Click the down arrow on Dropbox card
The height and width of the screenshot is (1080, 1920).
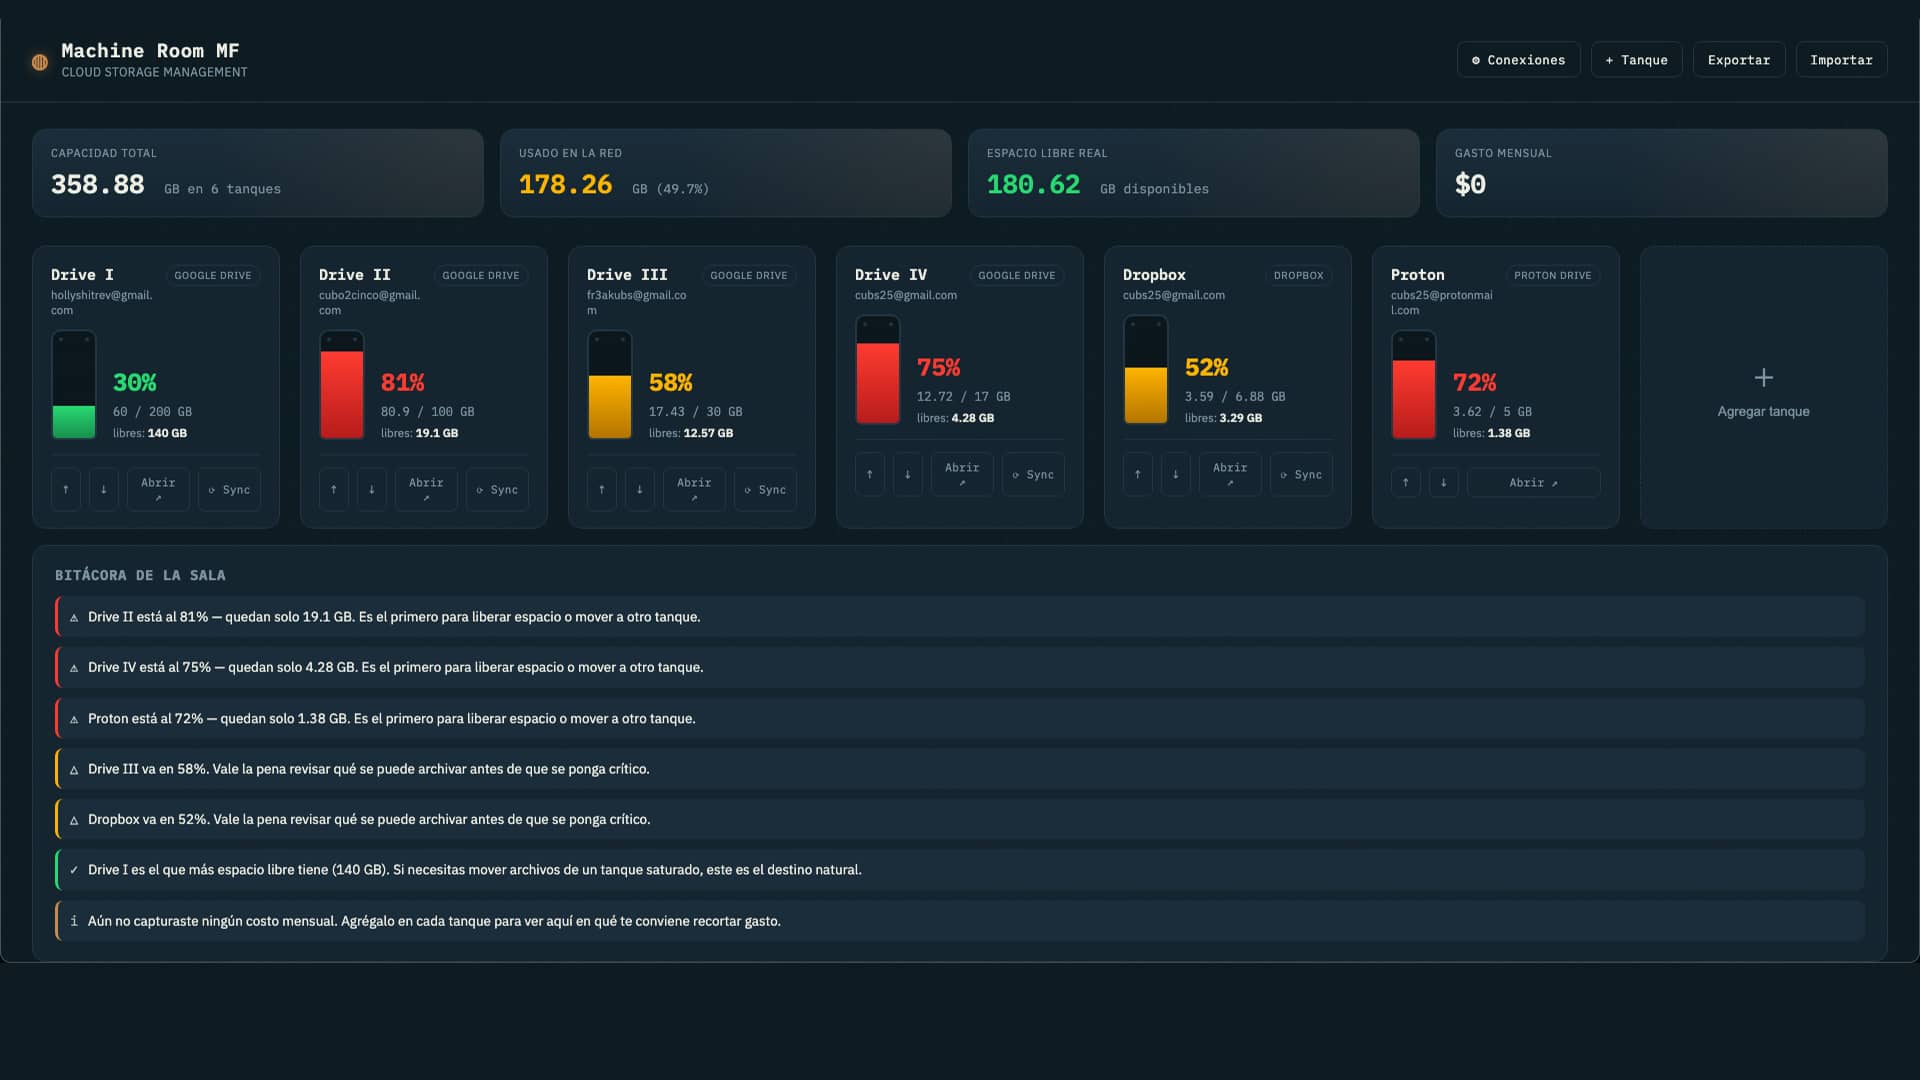point(1176,475)
